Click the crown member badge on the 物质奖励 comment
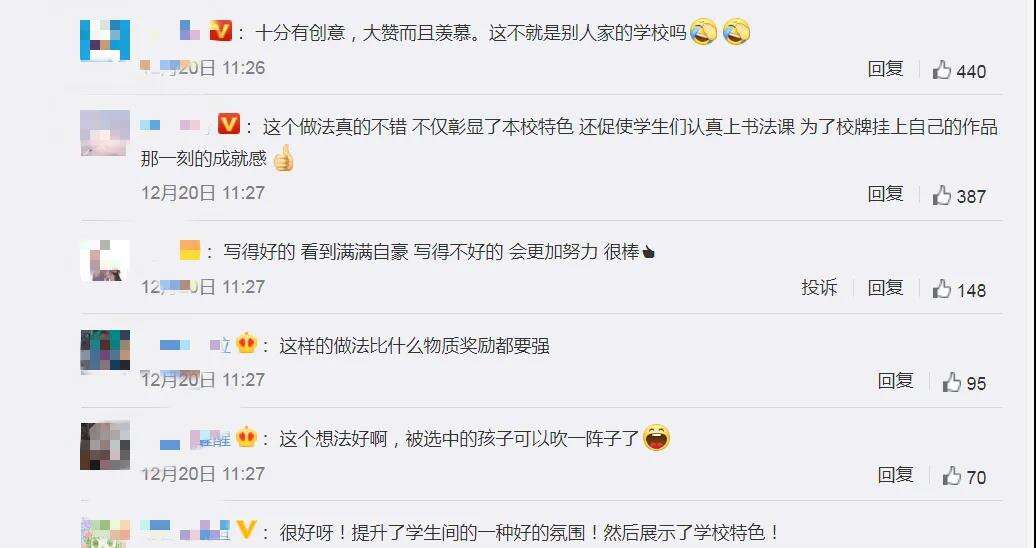 point(246,344)
